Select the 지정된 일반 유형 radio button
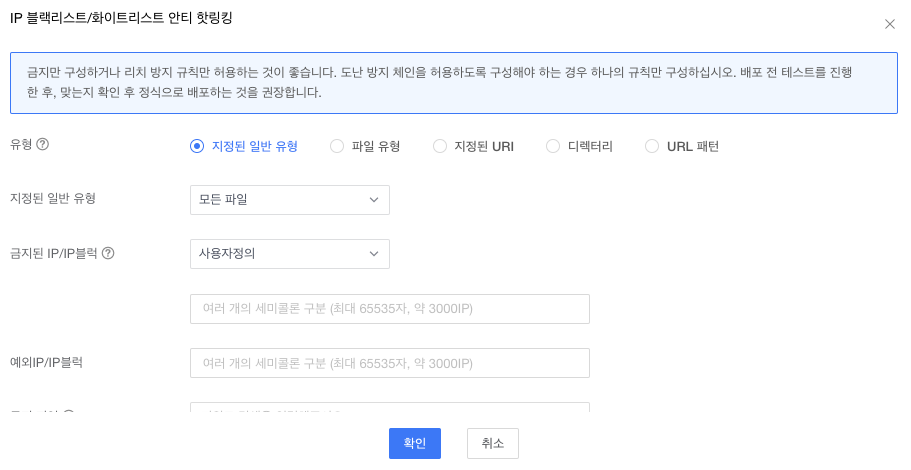The height and width of the screenshot is (470, 911). point(197,146)
